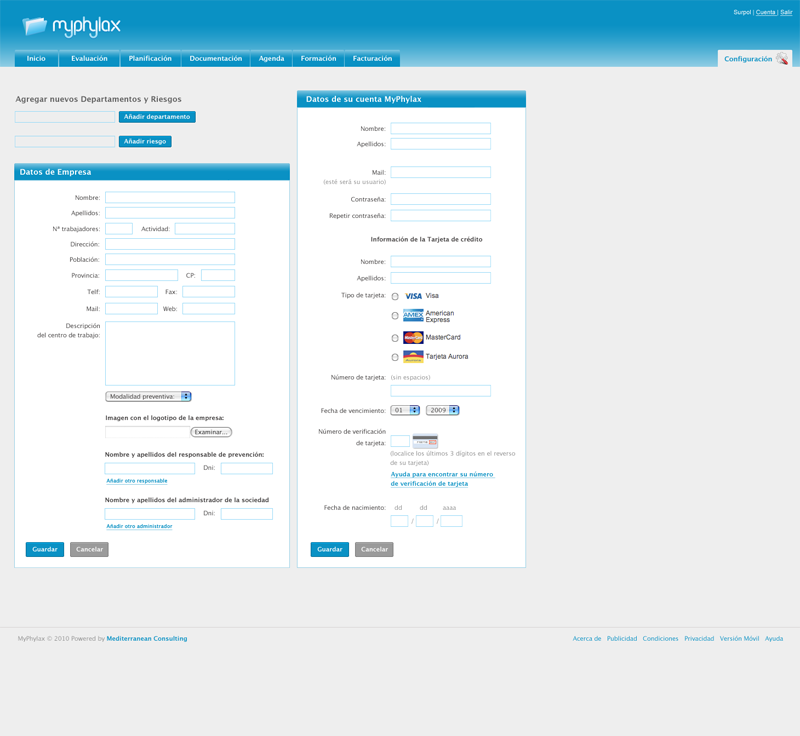Open the Facturación tab
Viewport: 800px width, 736px height.
(372, 59)
